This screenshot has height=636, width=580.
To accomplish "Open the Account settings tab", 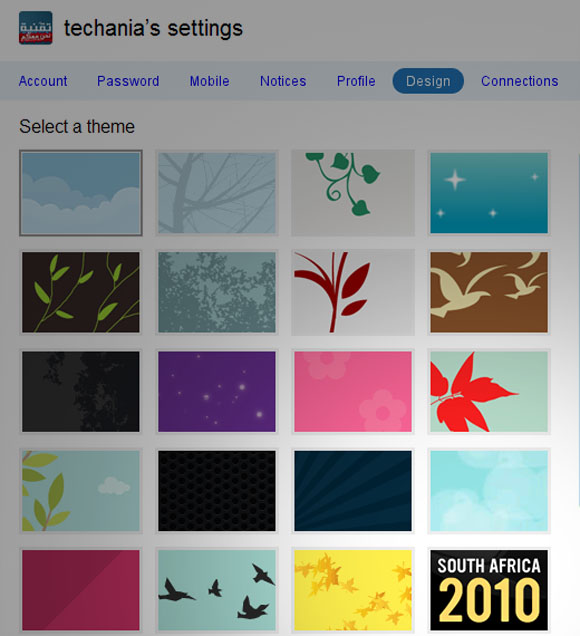I will pyautogui.click(x=43, y=81).
